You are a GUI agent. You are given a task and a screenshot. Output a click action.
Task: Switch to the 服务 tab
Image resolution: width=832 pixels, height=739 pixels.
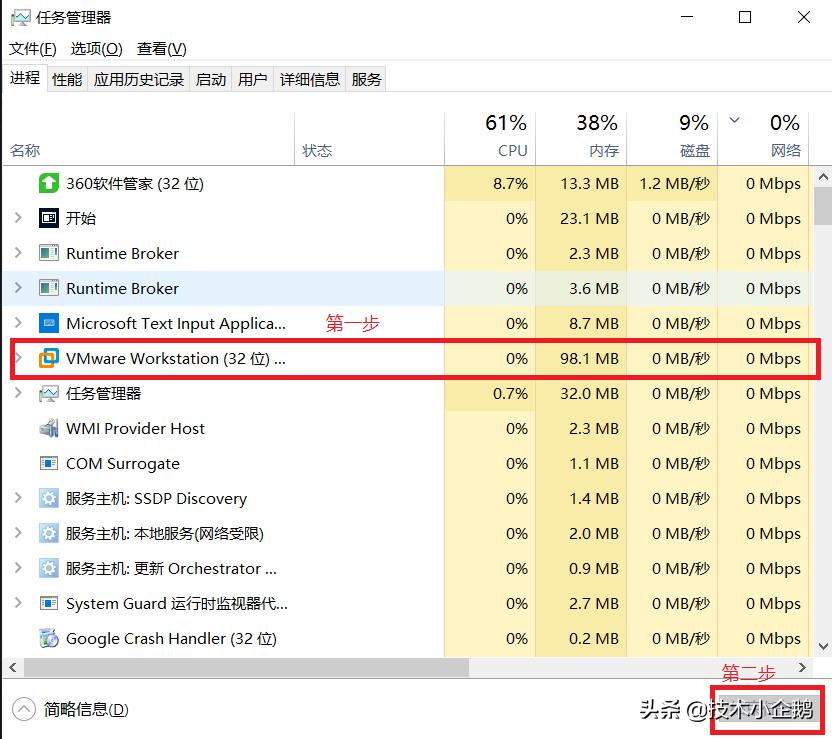[365, 79]
